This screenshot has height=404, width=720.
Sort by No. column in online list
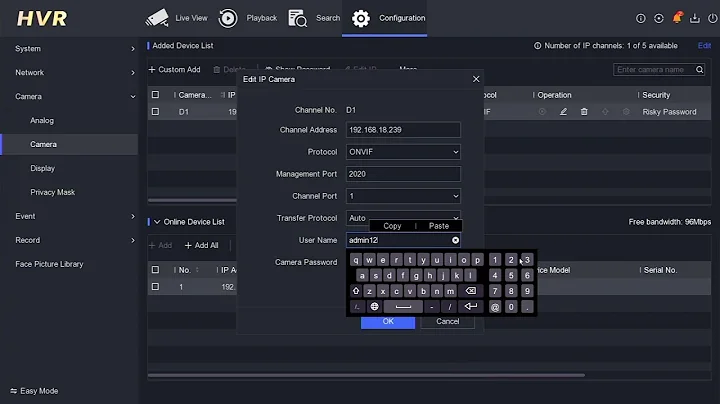click(x=197, y=269)
